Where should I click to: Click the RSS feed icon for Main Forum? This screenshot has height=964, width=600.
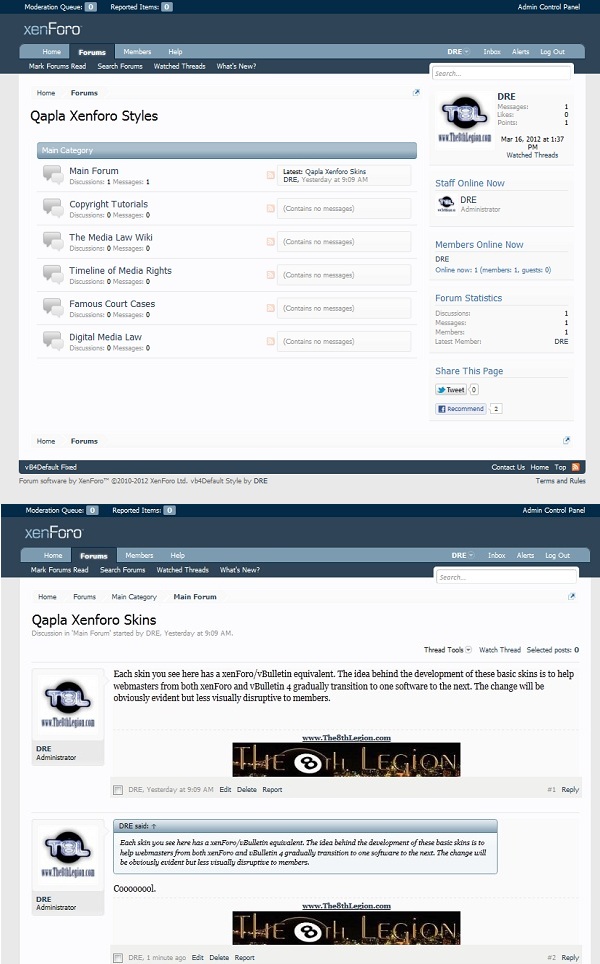270,176
